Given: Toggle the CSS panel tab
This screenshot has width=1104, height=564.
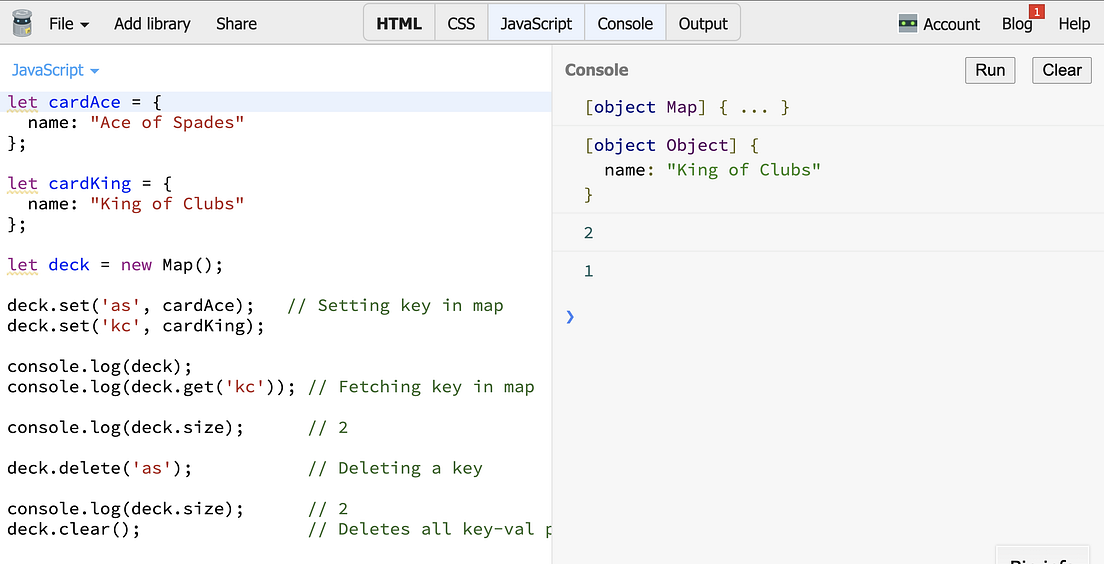Looking at the screenshot, I should [x=461, y=23].
